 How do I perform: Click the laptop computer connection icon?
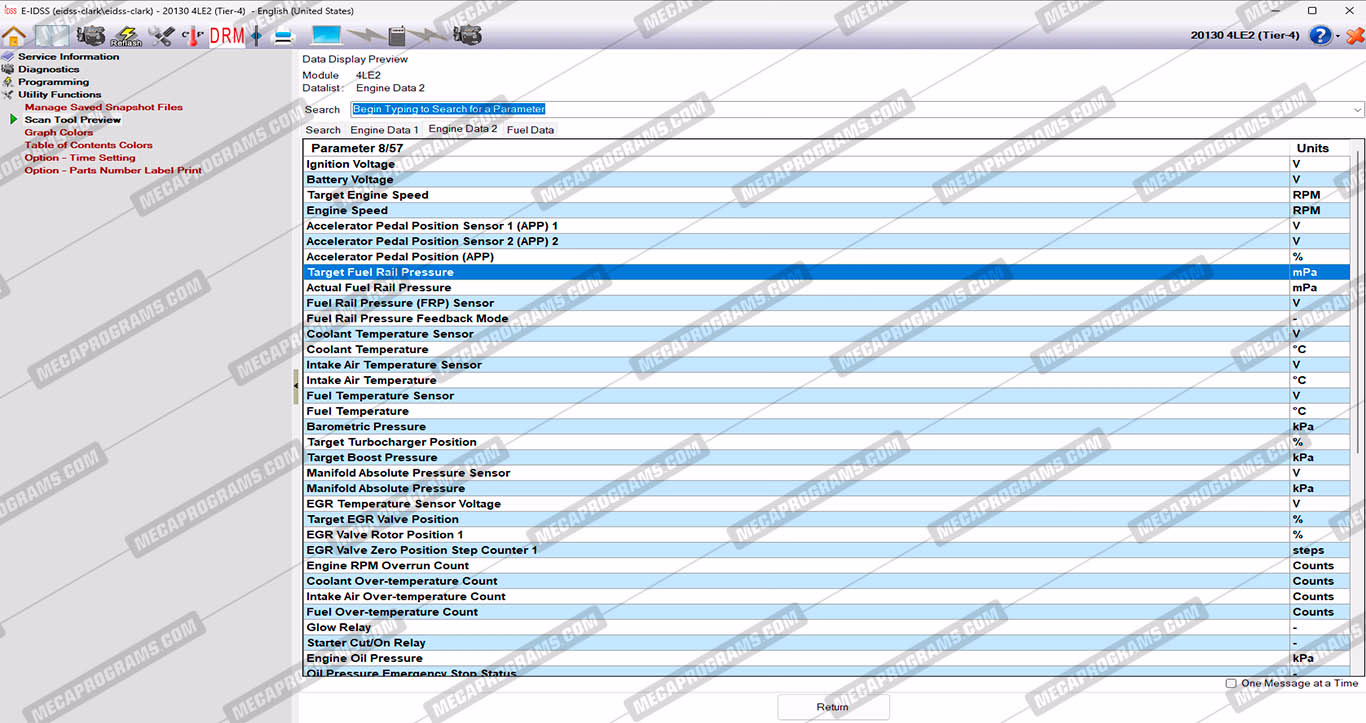[x=326, y=36]
